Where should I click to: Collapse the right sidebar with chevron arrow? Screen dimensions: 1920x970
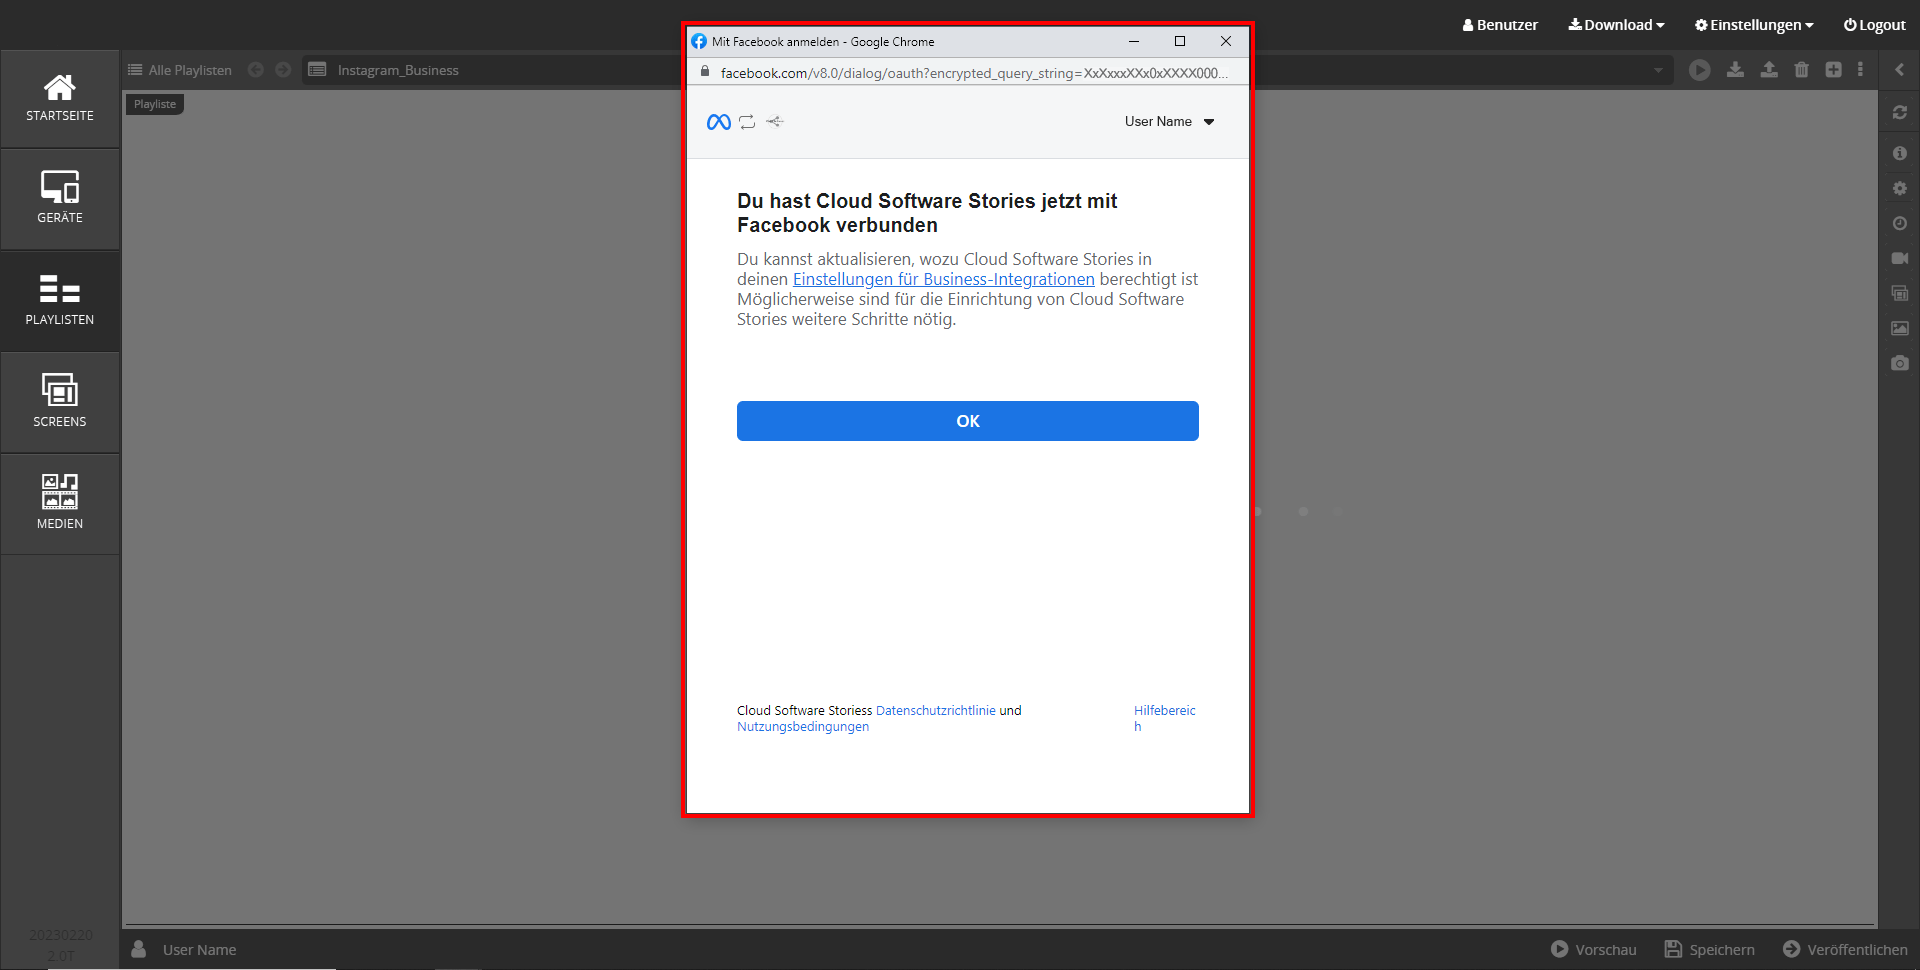tap(1899, 70)
